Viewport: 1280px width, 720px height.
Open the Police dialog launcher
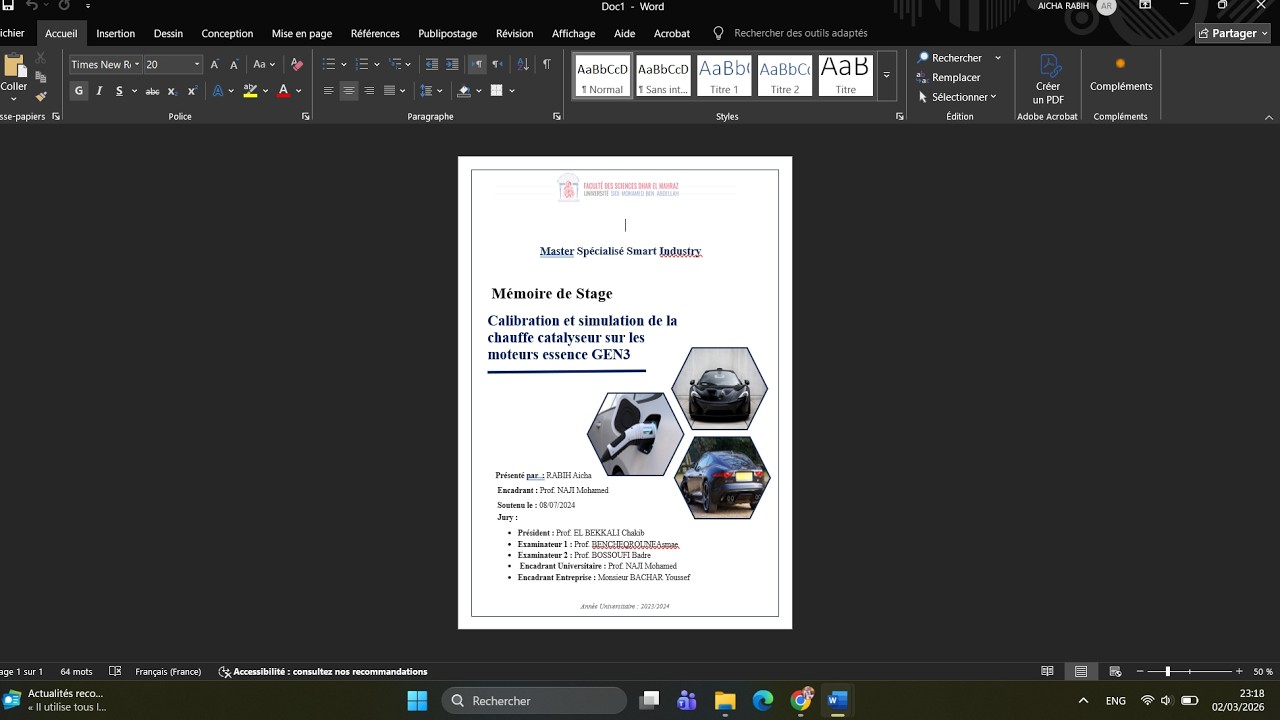pos(305,117)
